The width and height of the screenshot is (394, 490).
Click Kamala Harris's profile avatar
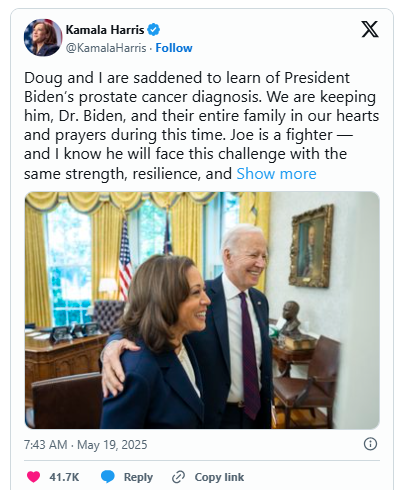[43, 37]
